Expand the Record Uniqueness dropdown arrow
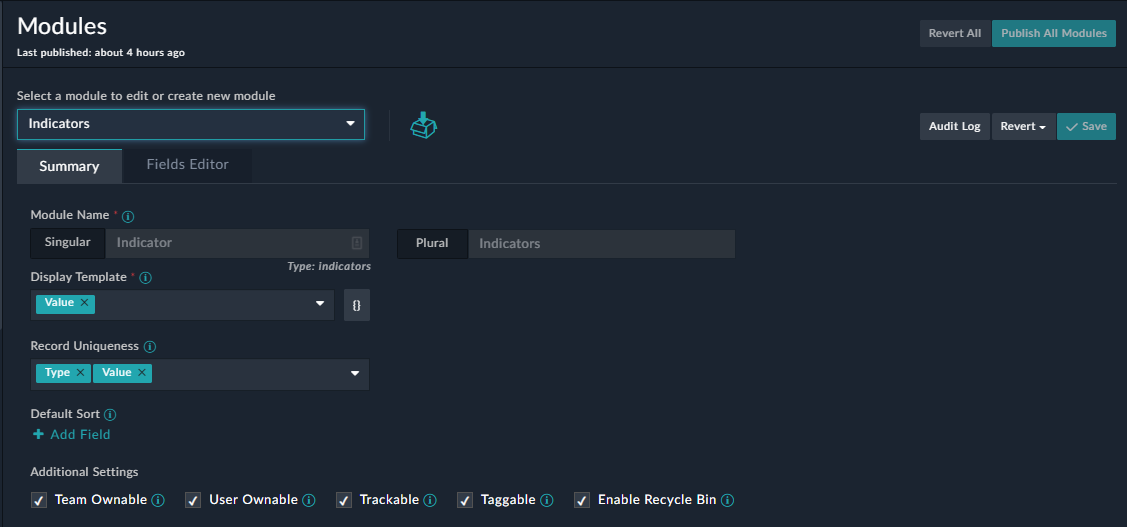 [354, 373]
